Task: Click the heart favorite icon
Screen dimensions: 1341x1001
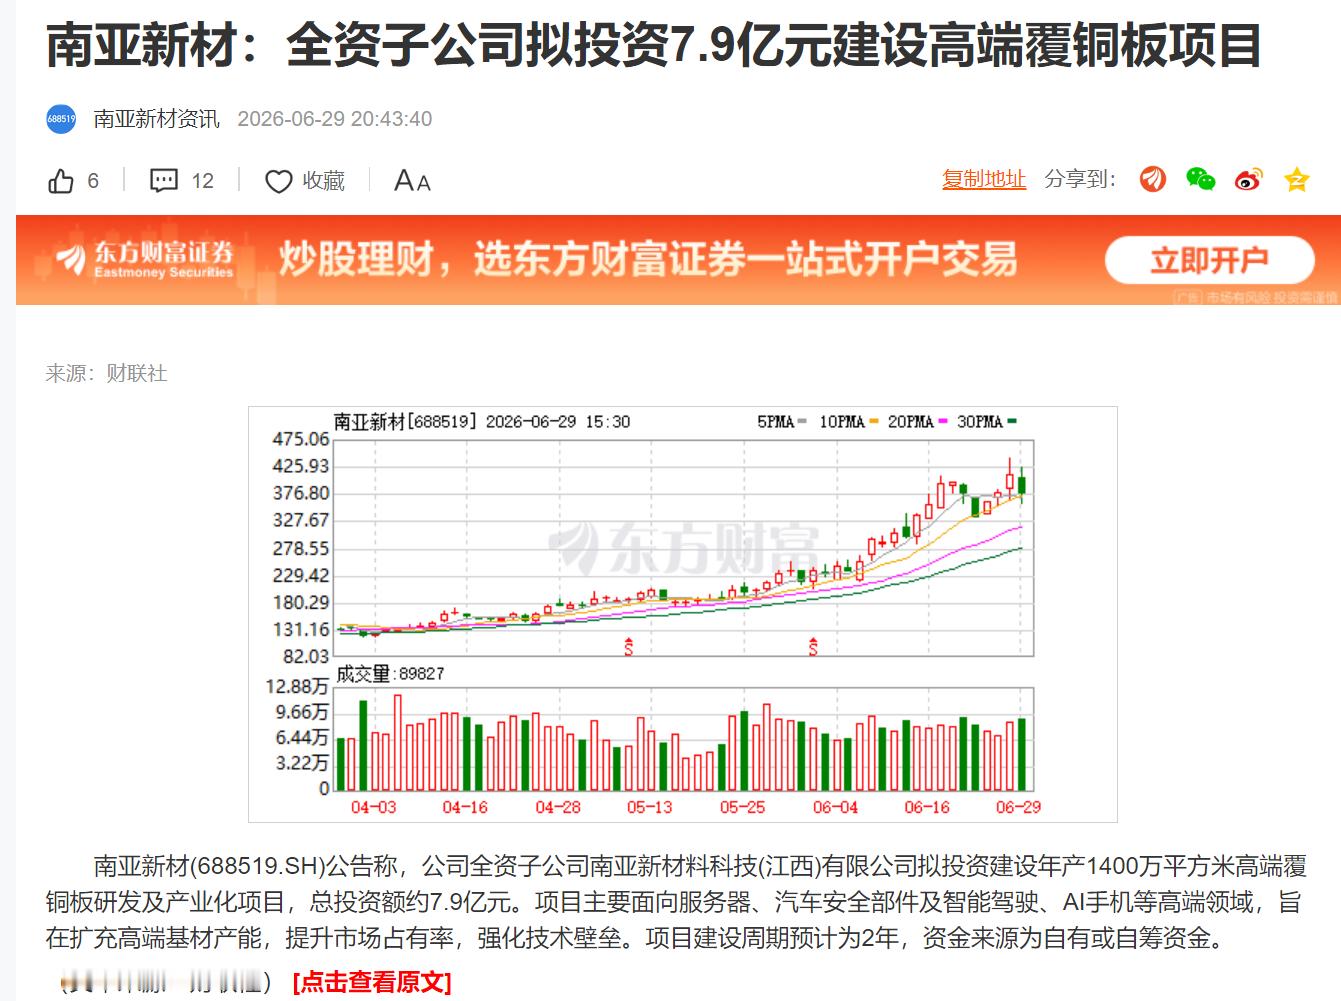Action: coord(278,181)
